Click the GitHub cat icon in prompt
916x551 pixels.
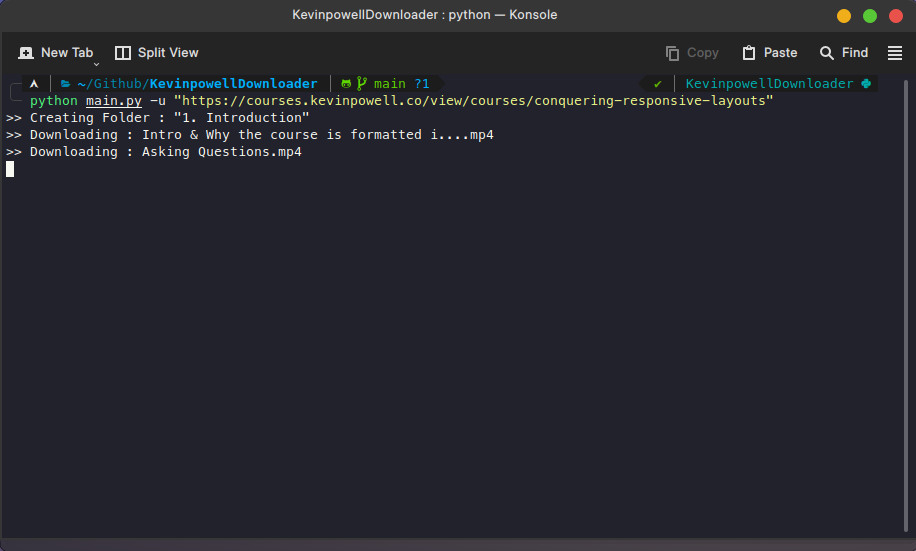(x=346, y=84)
